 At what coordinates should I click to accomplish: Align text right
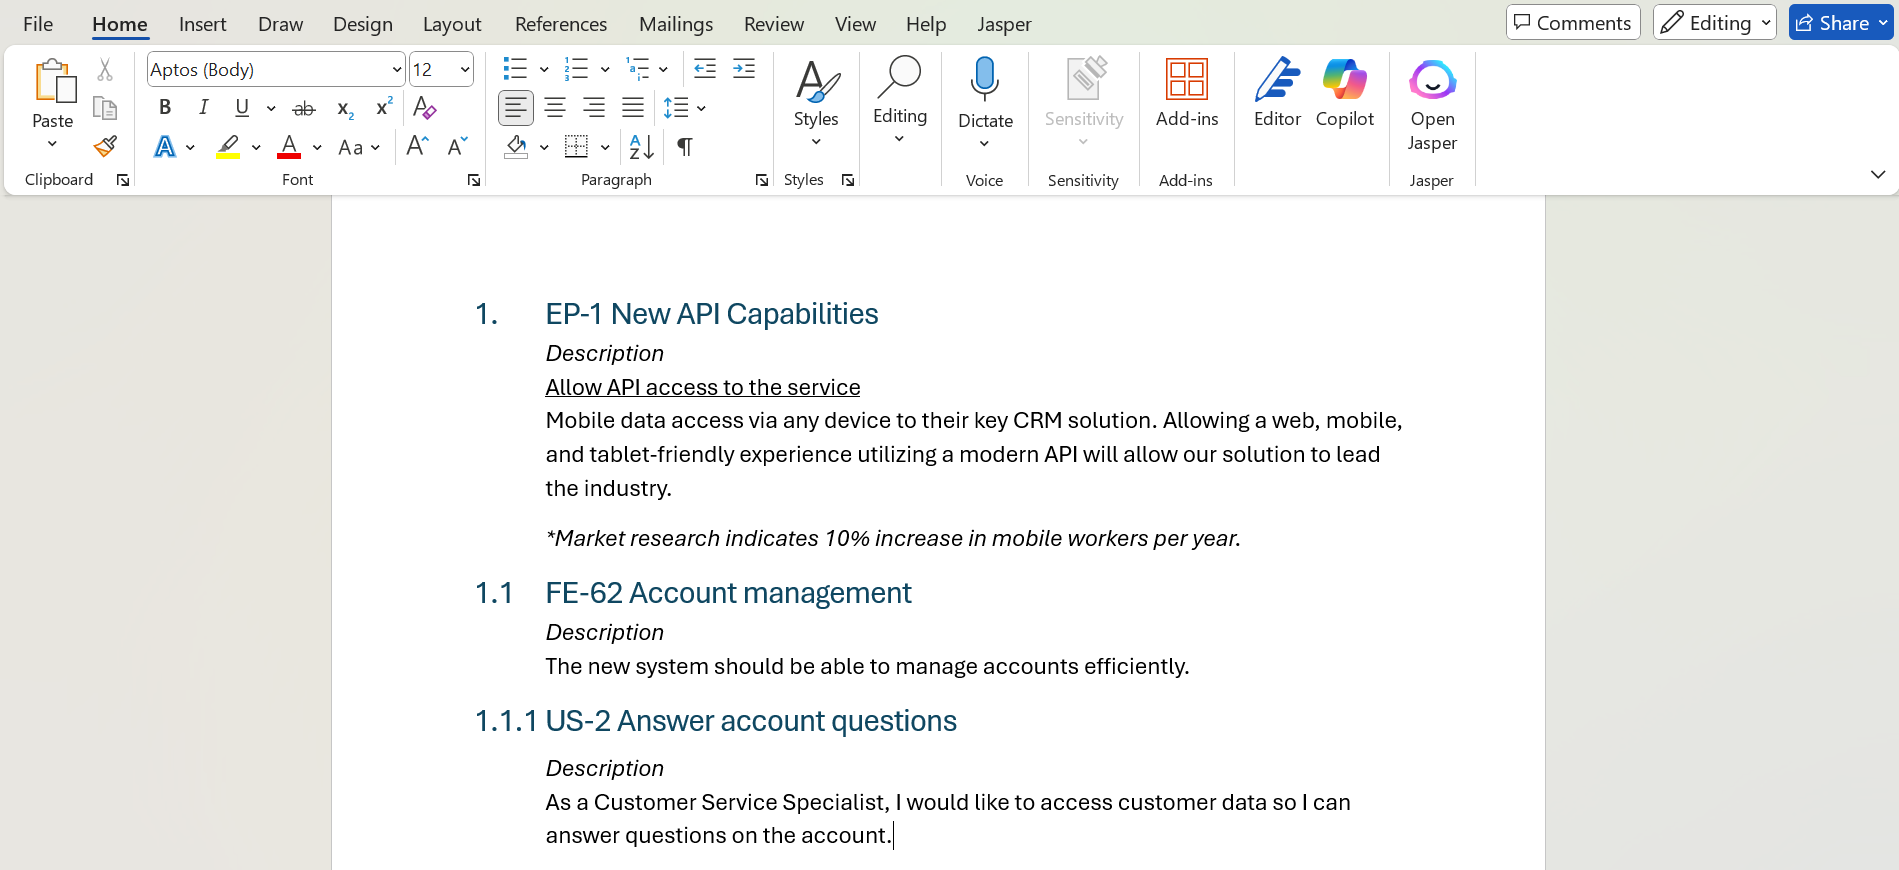(594, 108)
